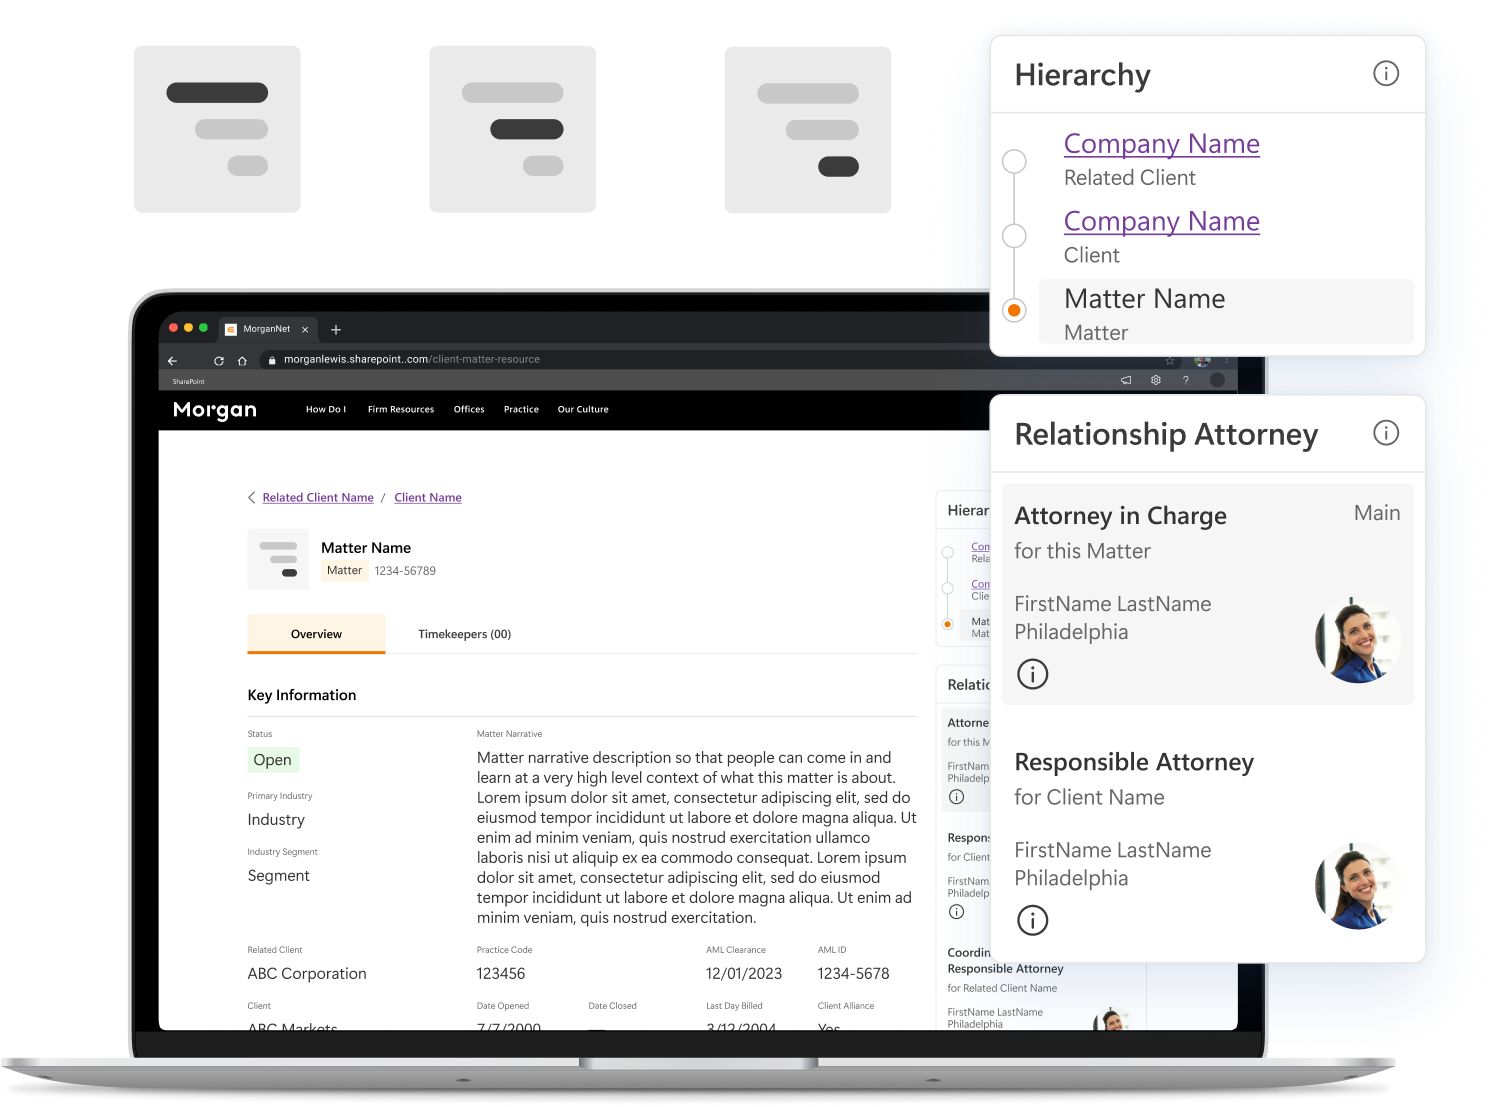Click the browser home icon
The image size is (1496, 1107).
pos(242,359)
